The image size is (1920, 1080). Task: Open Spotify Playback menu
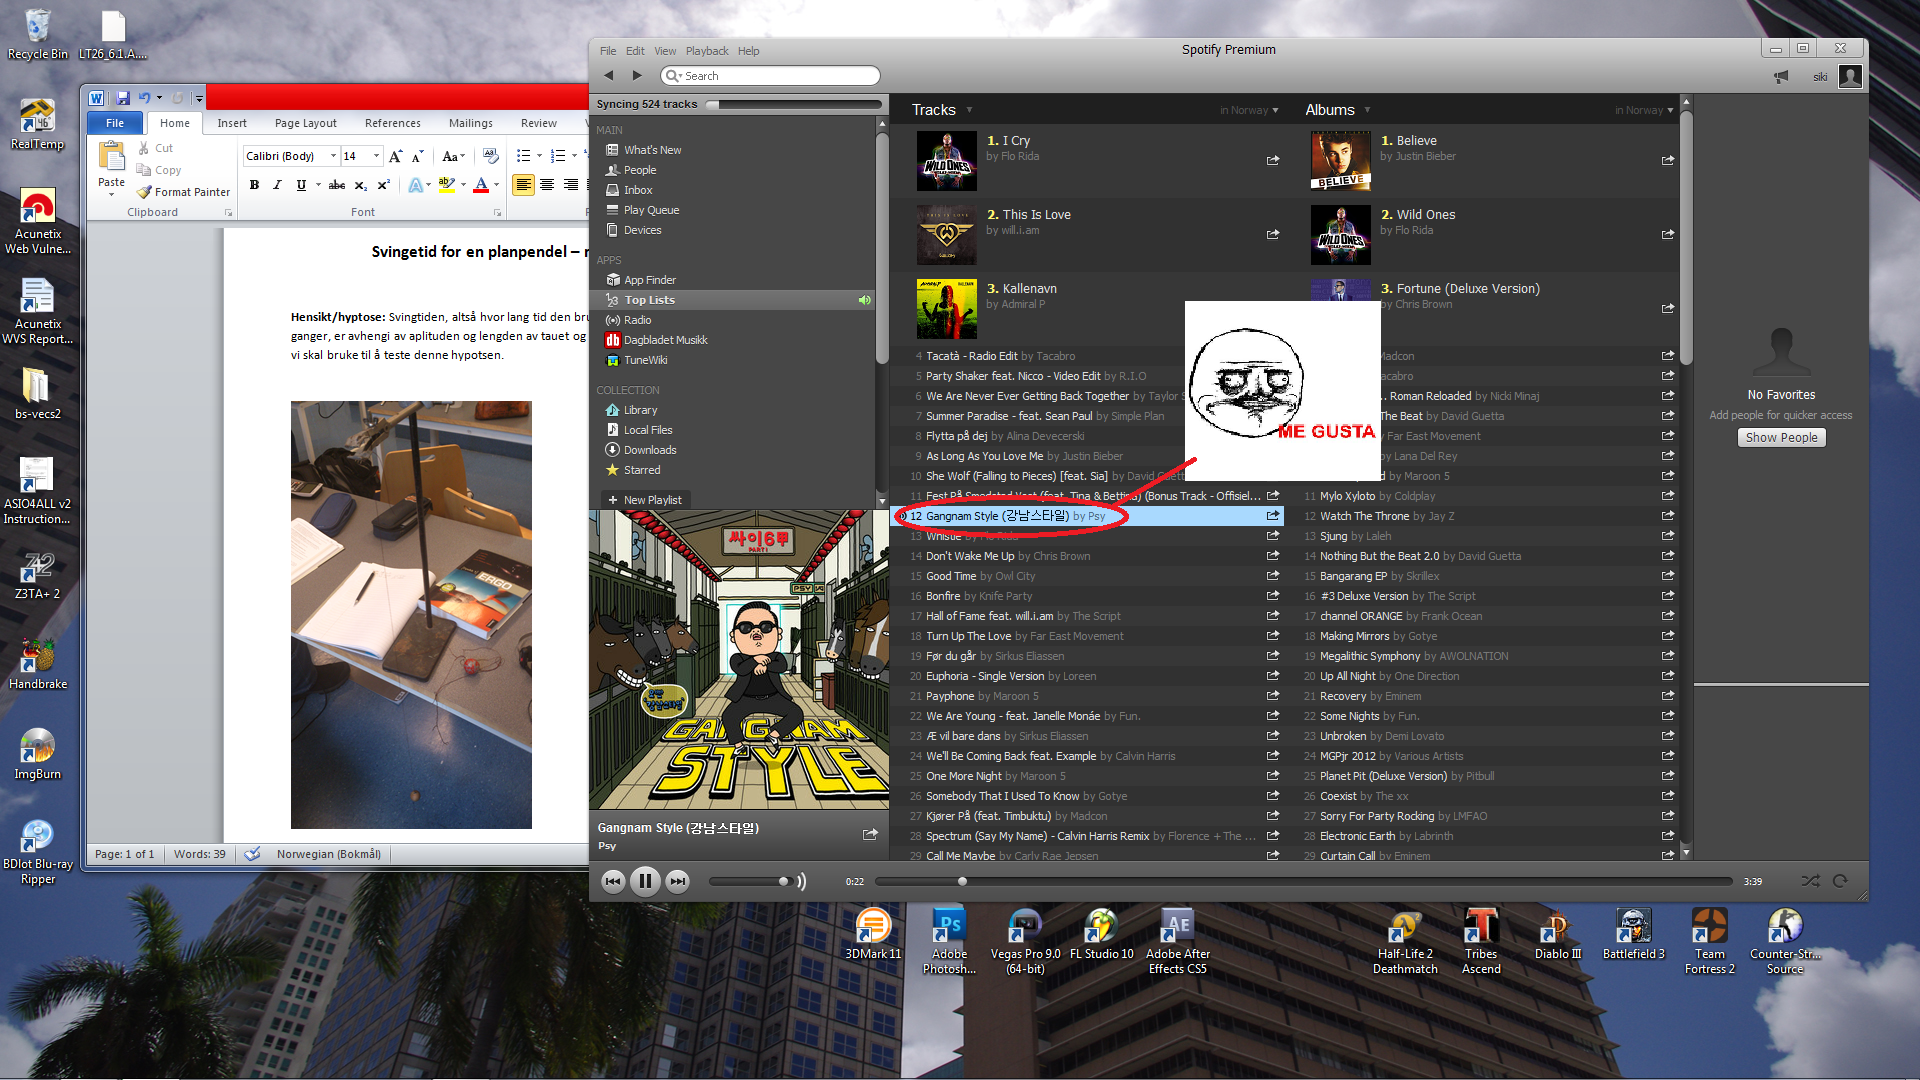point(707,51)
